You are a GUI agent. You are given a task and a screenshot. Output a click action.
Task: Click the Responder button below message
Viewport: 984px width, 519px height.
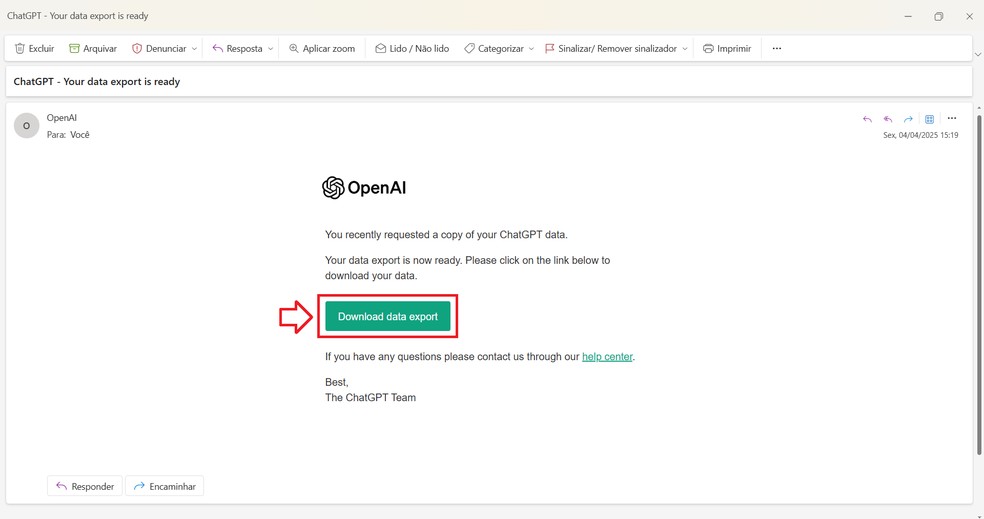point(85,486)
